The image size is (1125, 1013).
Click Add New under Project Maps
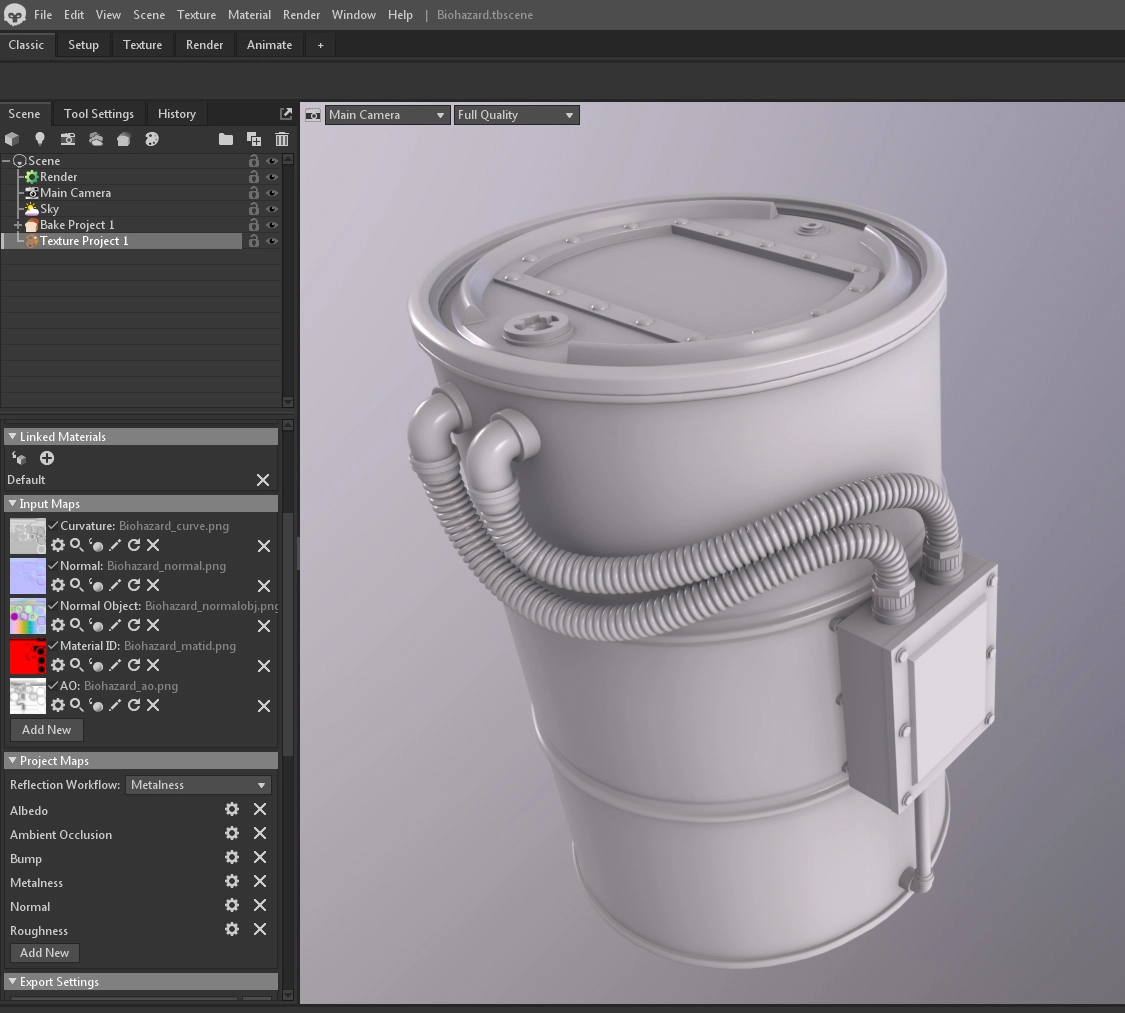coord(45,953)
